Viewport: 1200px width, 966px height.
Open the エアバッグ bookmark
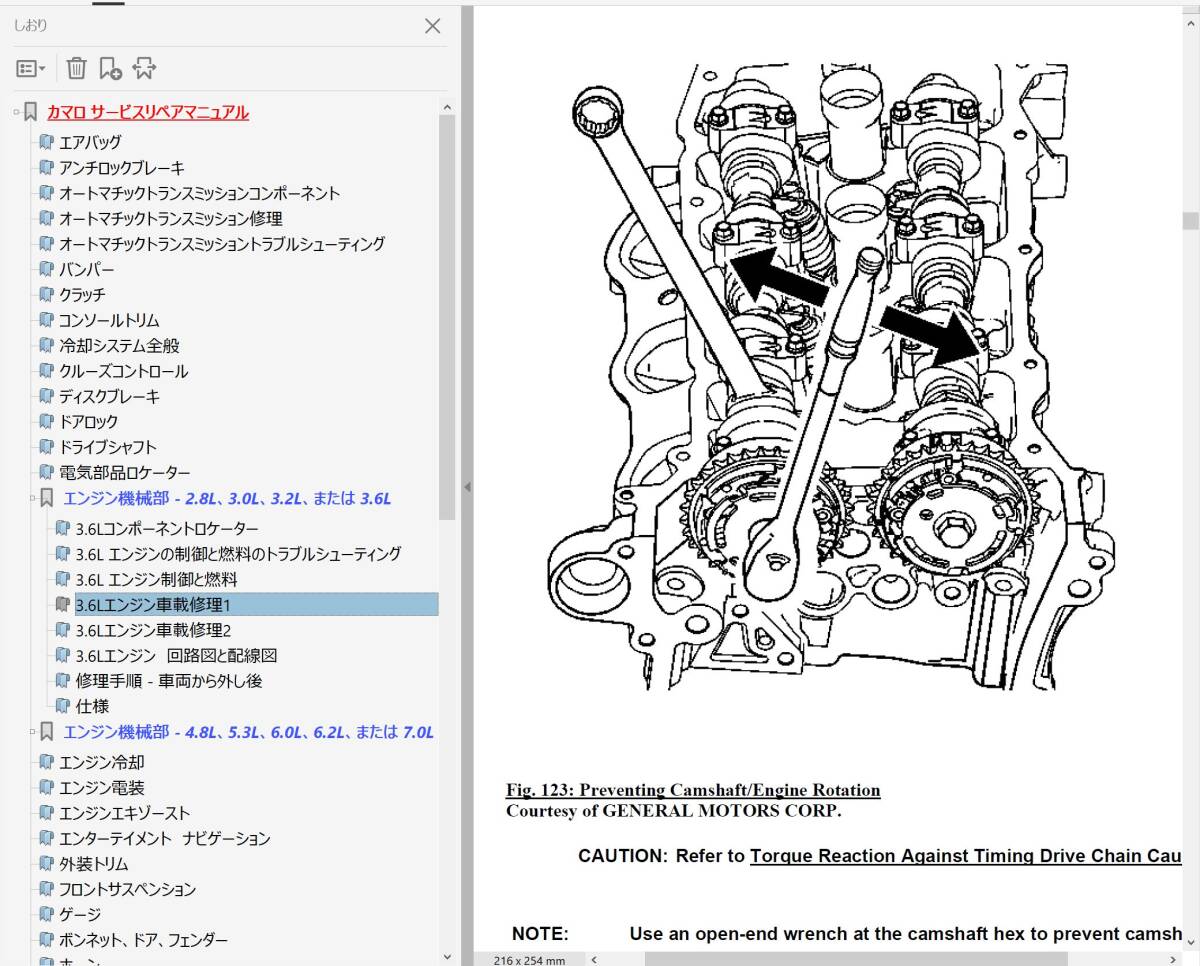[x=90, y=142]
